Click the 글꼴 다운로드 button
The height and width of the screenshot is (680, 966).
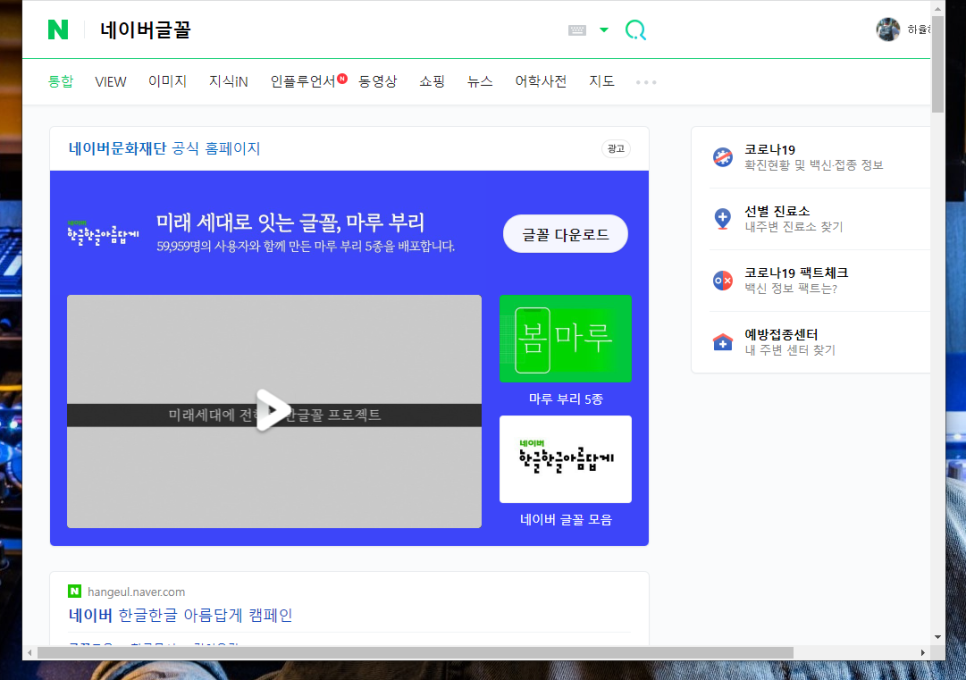[566, 234]
